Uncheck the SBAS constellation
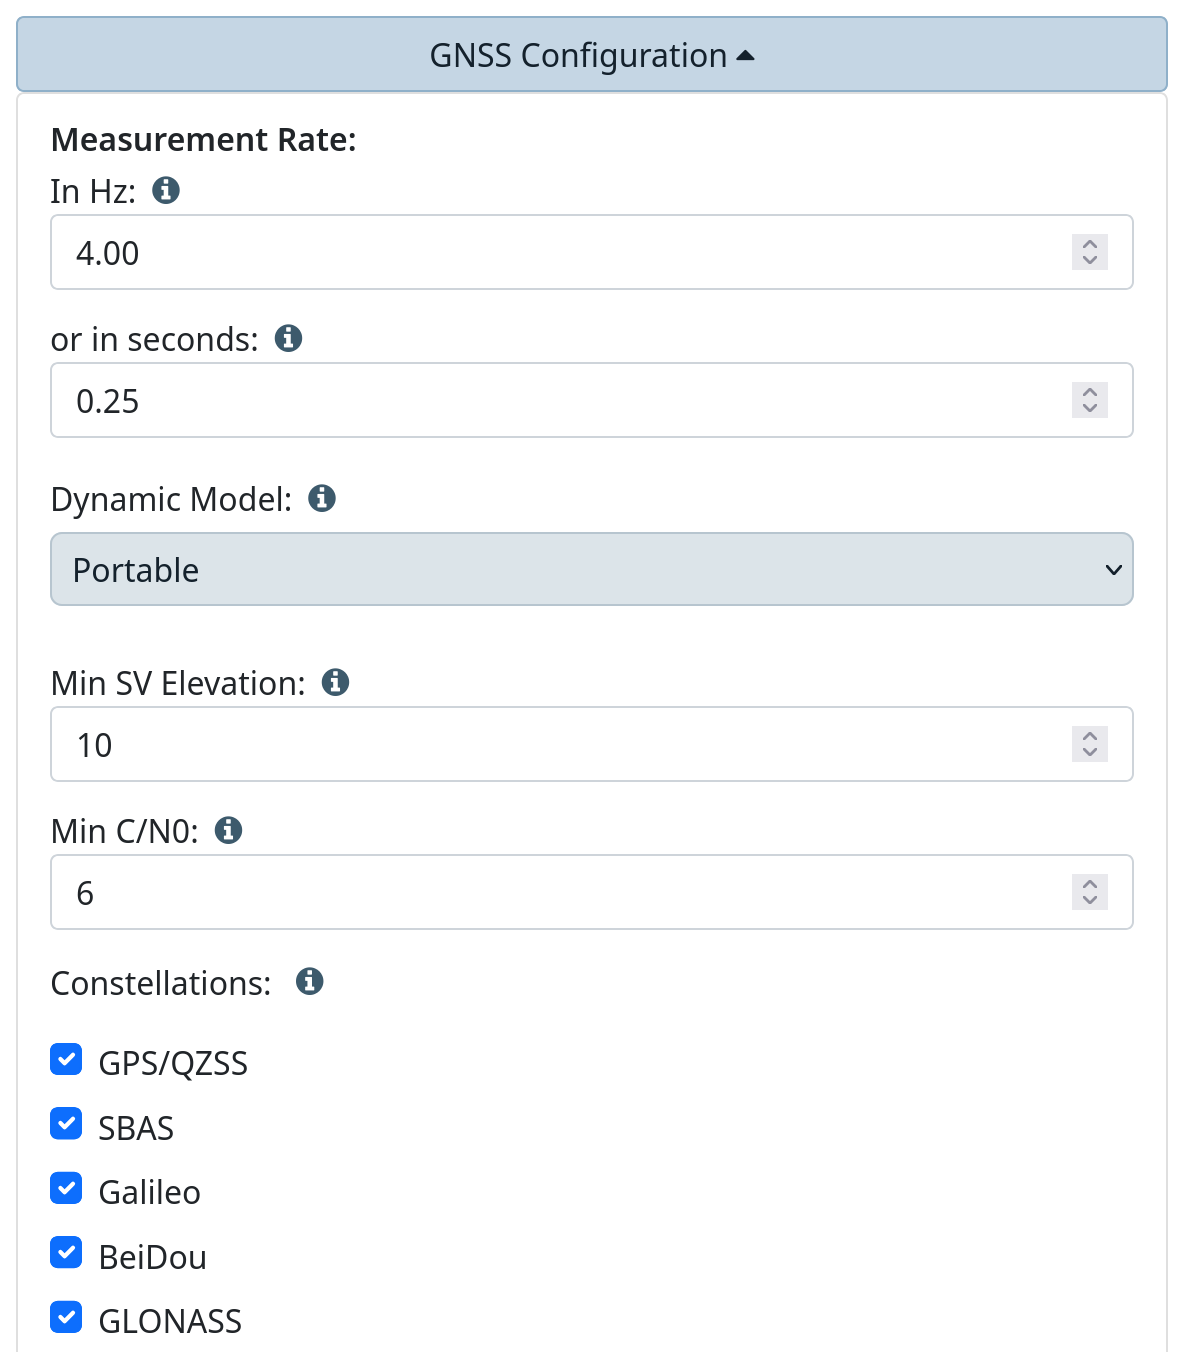1184x1352 pixels. pyautogui.click(x=66, y=1124)
